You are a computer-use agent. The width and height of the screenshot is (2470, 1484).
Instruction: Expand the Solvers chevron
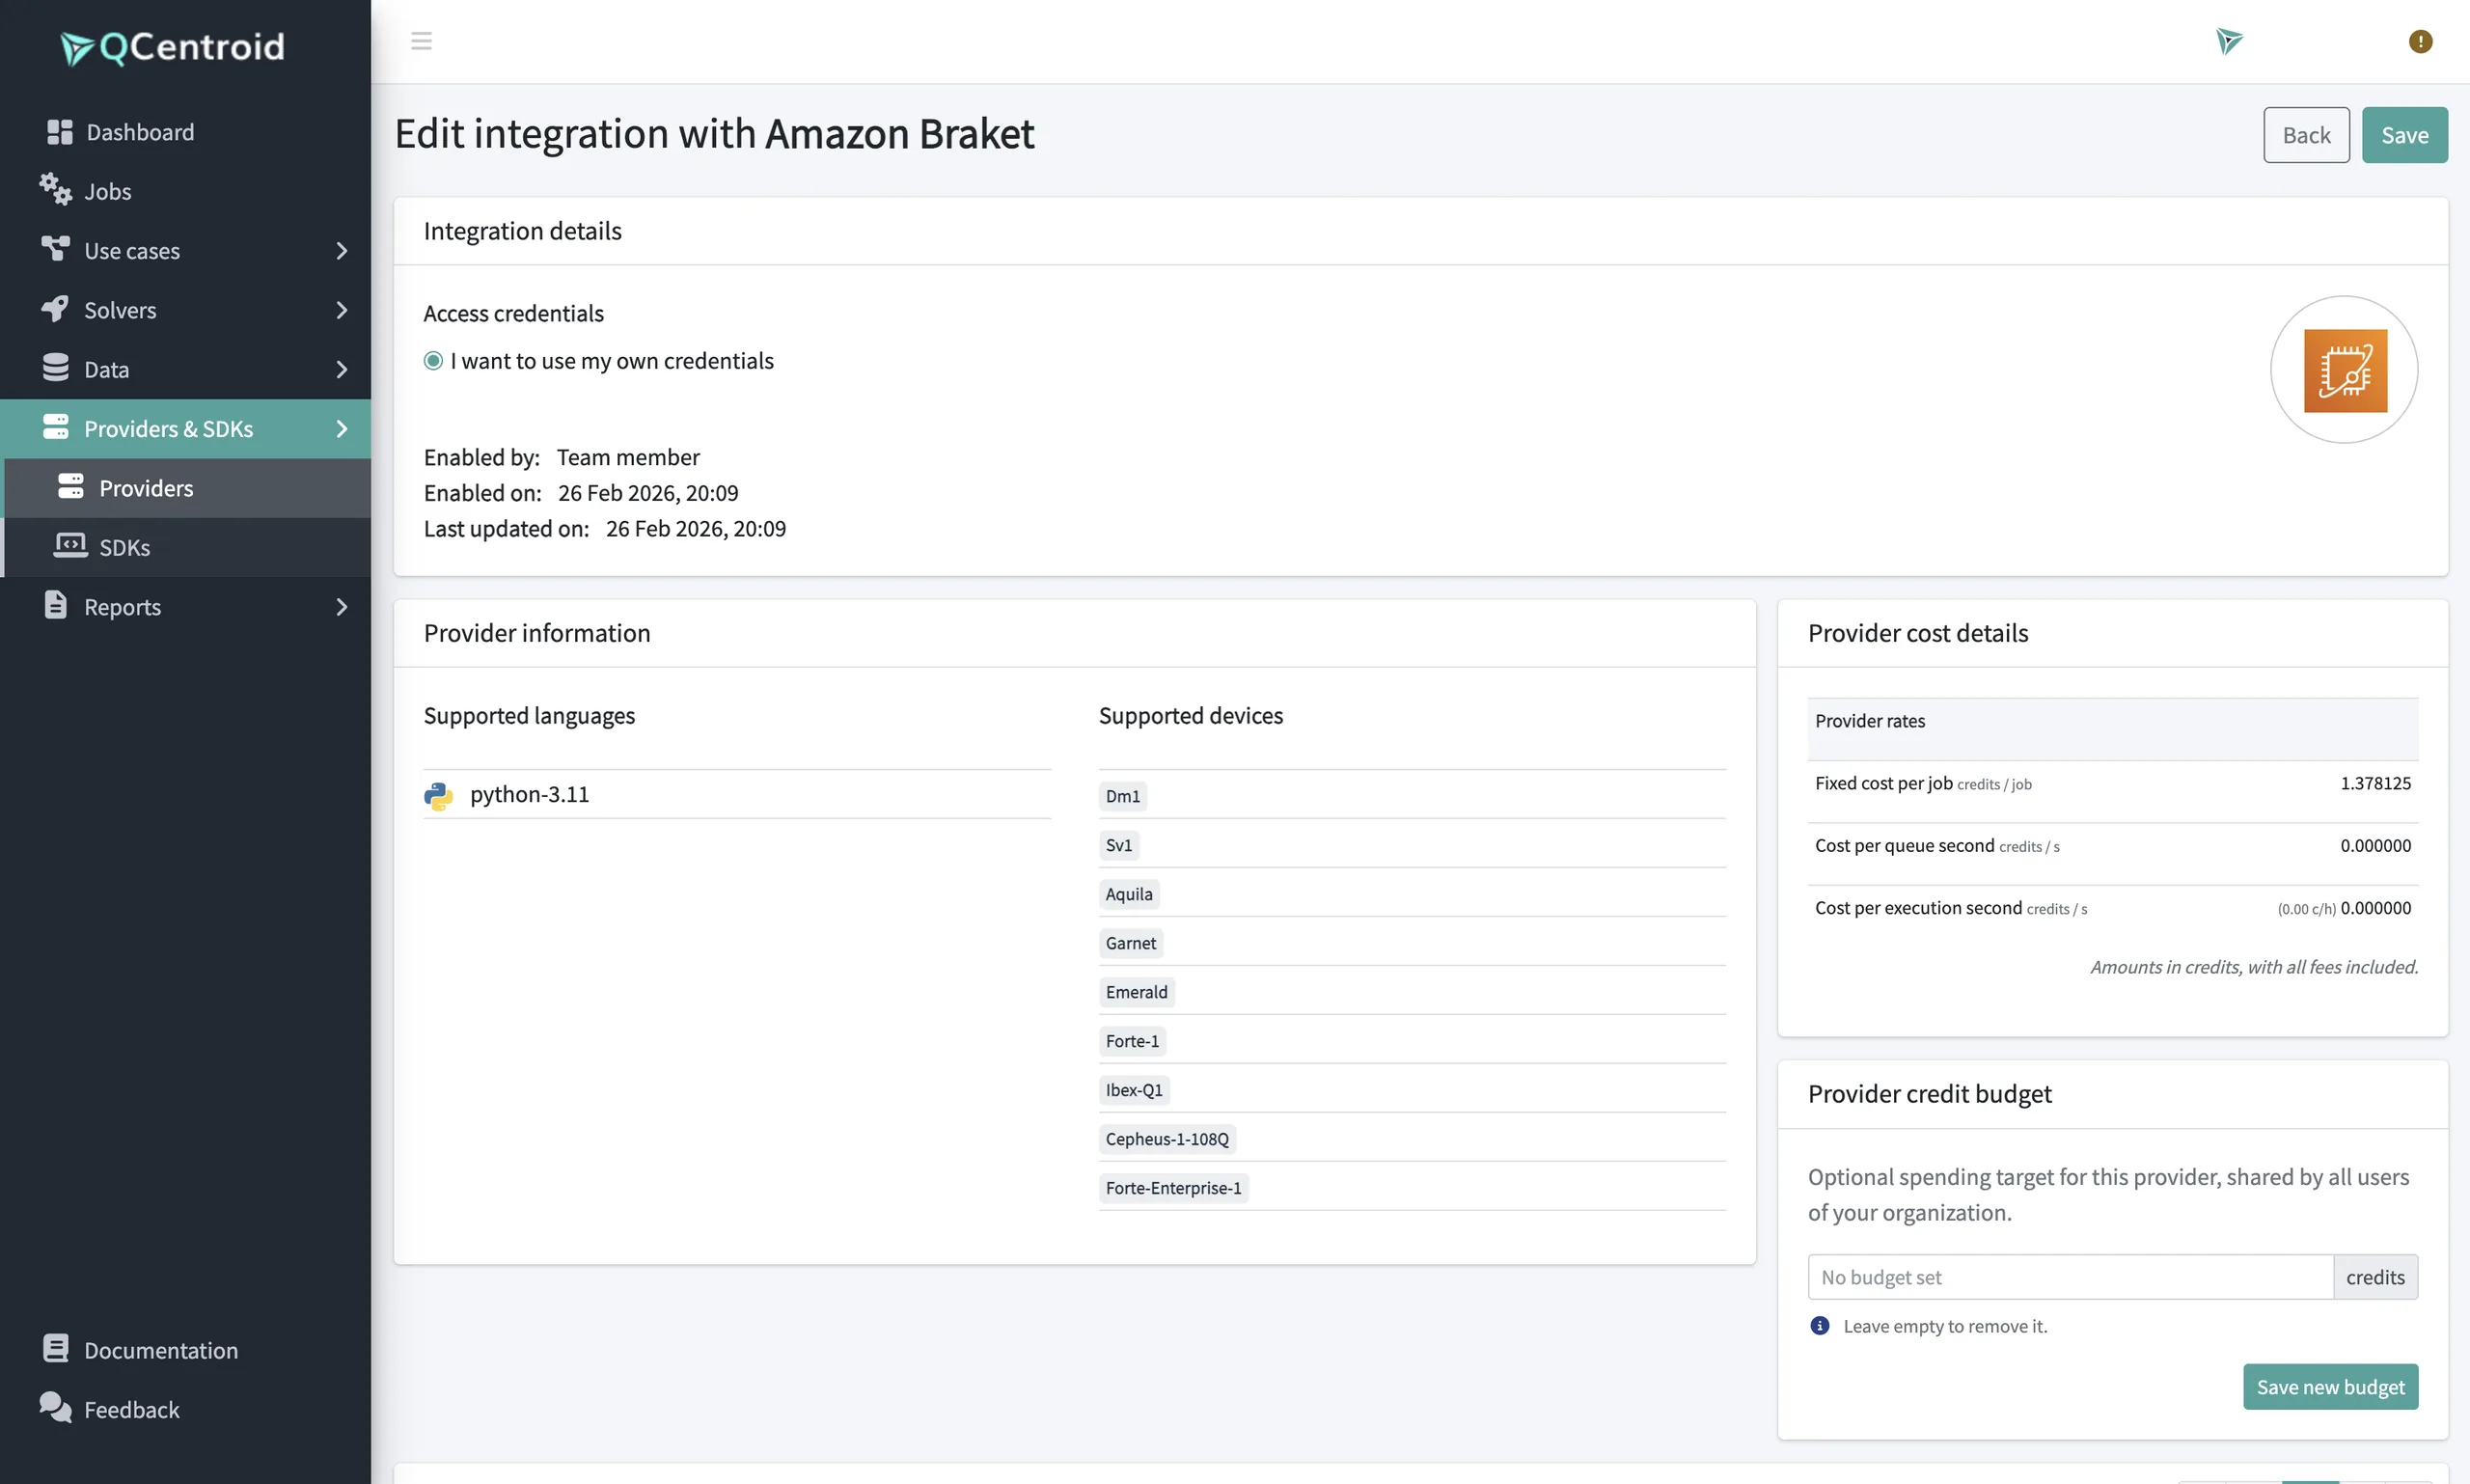pyautogui.click(x=342, y=310)
